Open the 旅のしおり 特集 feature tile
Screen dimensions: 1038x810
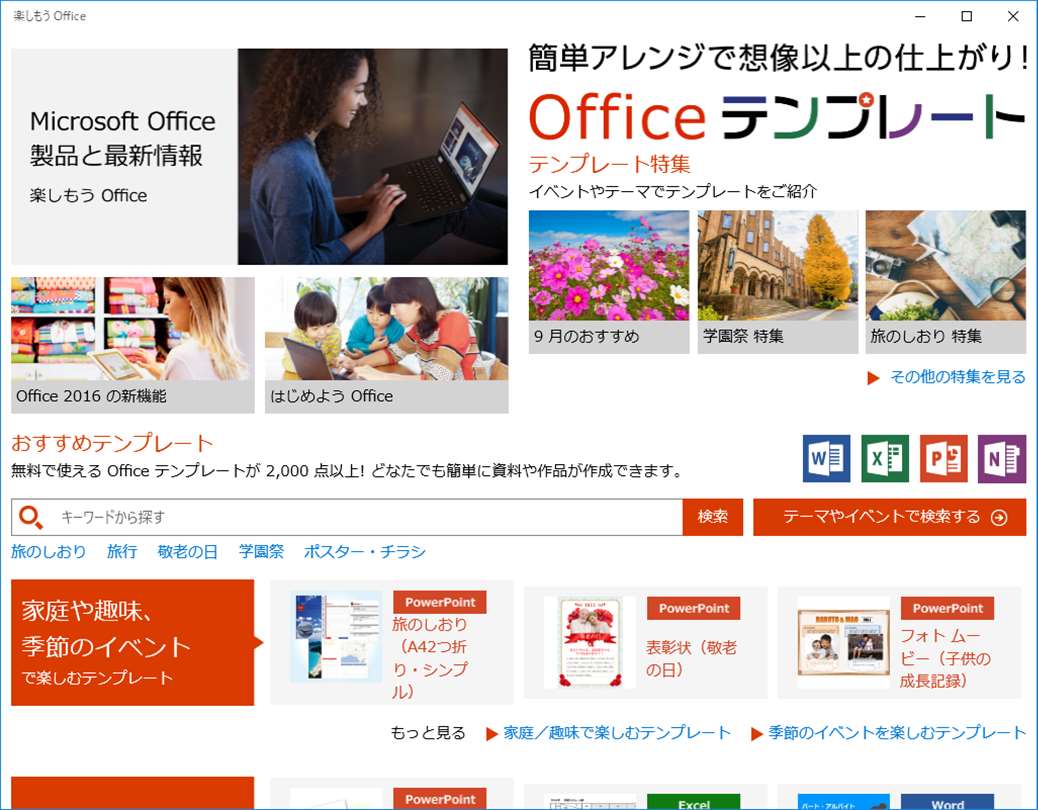tap(945, 282)
